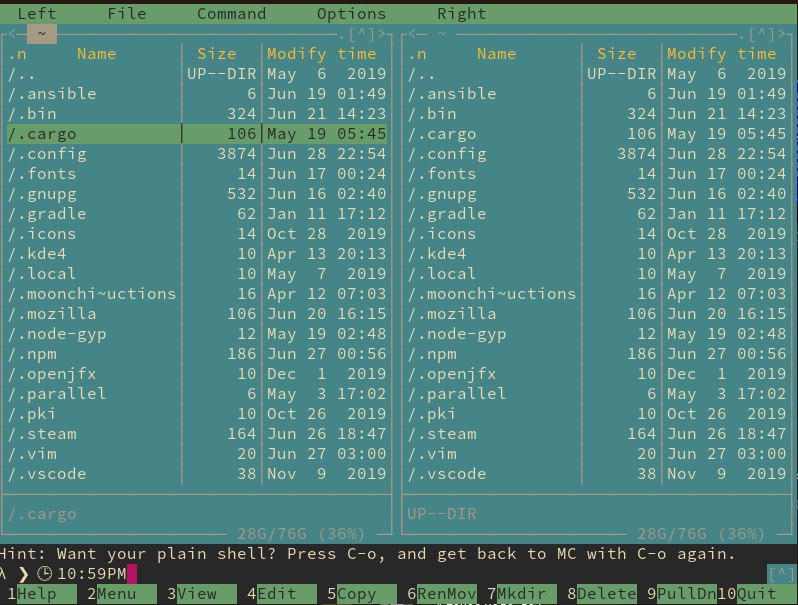Viewport: 798px width, 605px height.
Task: Click the 10 Quit function key button
Action: click(x=756, y=594)
